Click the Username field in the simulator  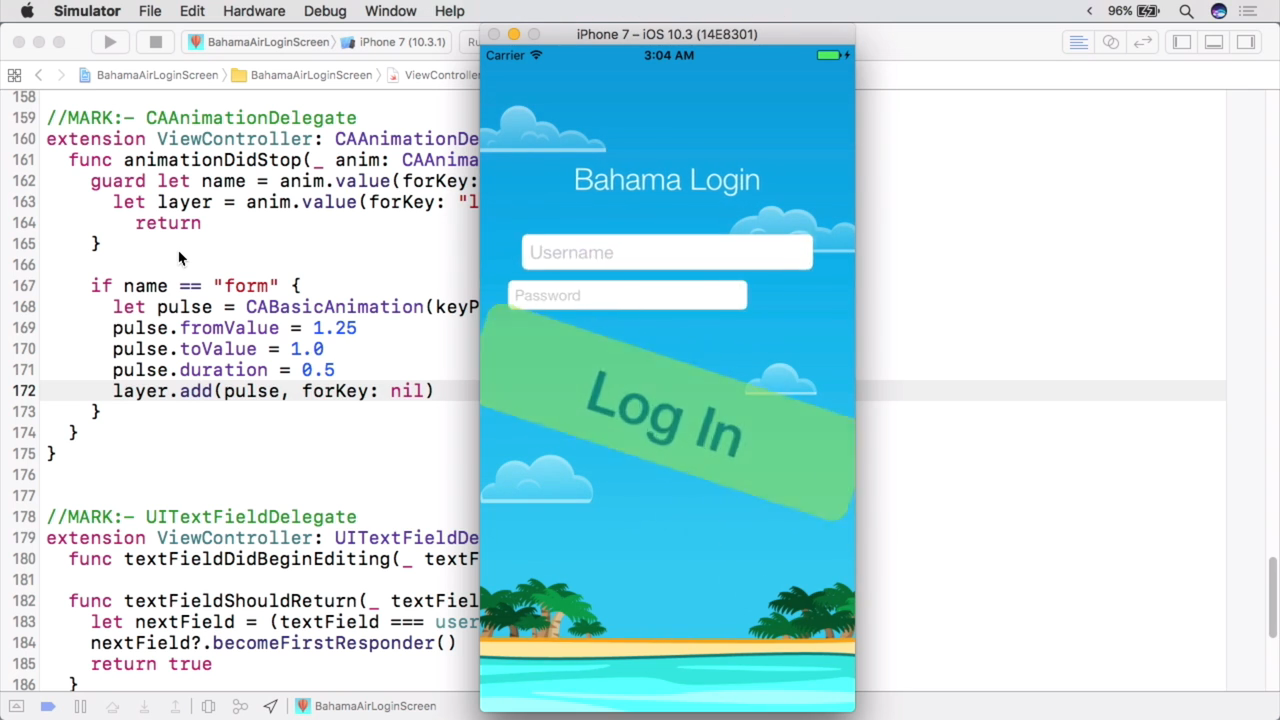click(x=666, y=252)
